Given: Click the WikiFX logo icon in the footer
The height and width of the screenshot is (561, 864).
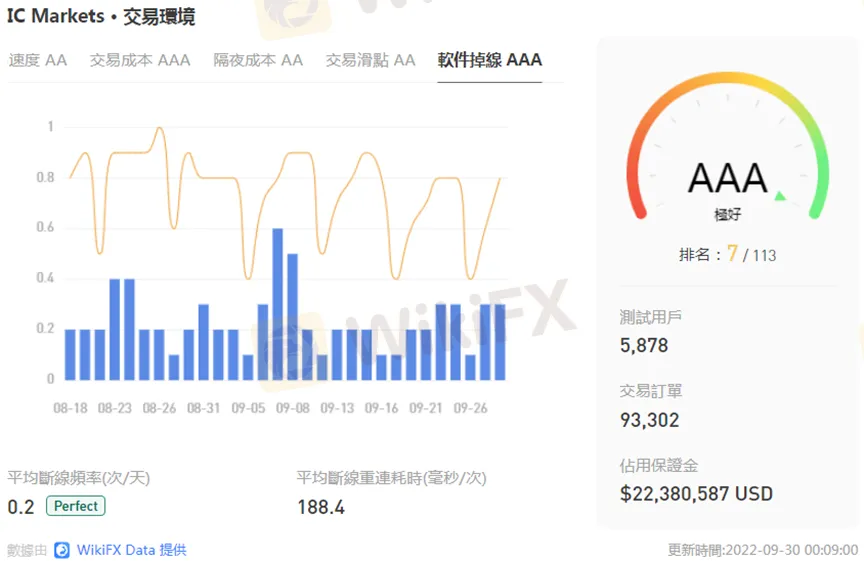Looking at the screenshot, I should tap(62, 550).
